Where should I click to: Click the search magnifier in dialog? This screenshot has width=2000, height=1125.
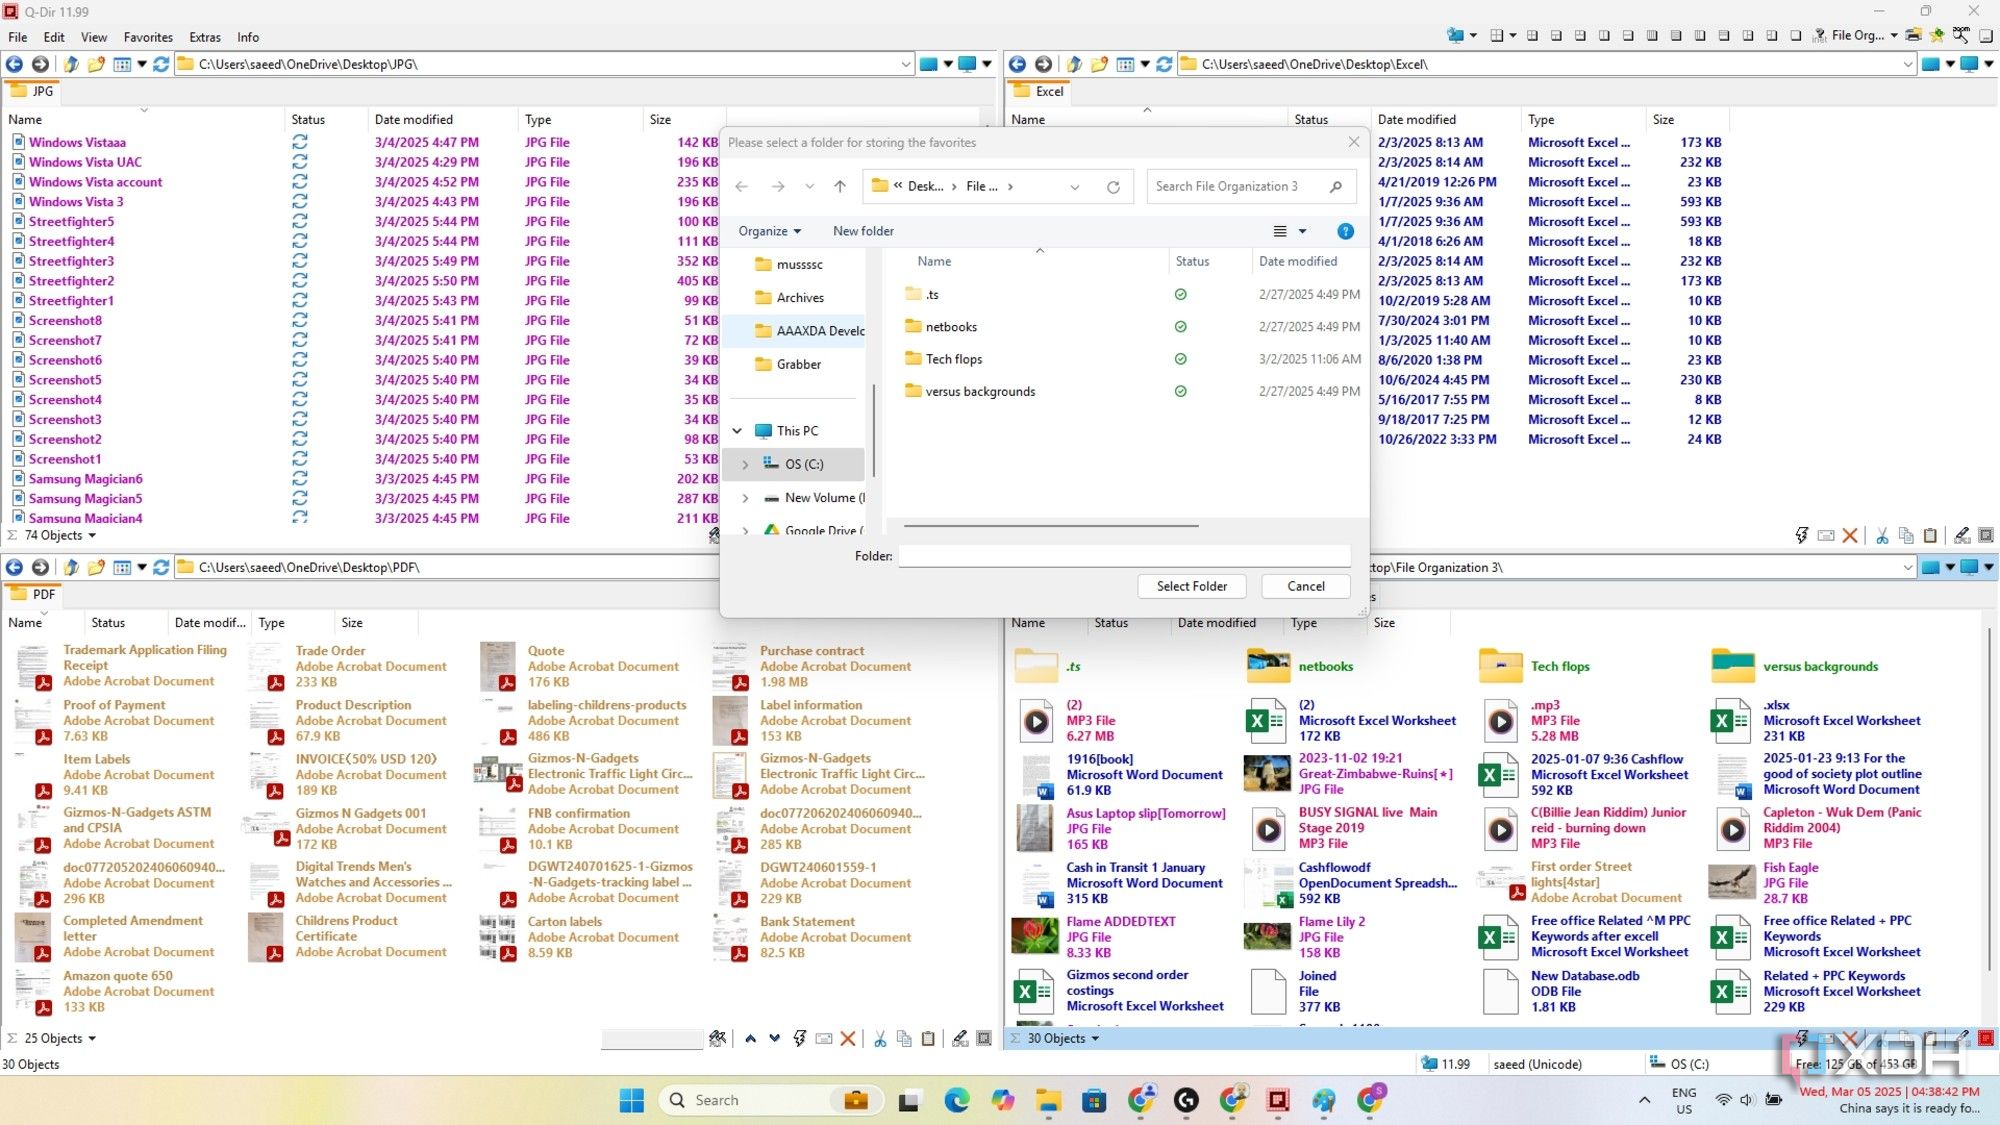tap(1336, 186)
